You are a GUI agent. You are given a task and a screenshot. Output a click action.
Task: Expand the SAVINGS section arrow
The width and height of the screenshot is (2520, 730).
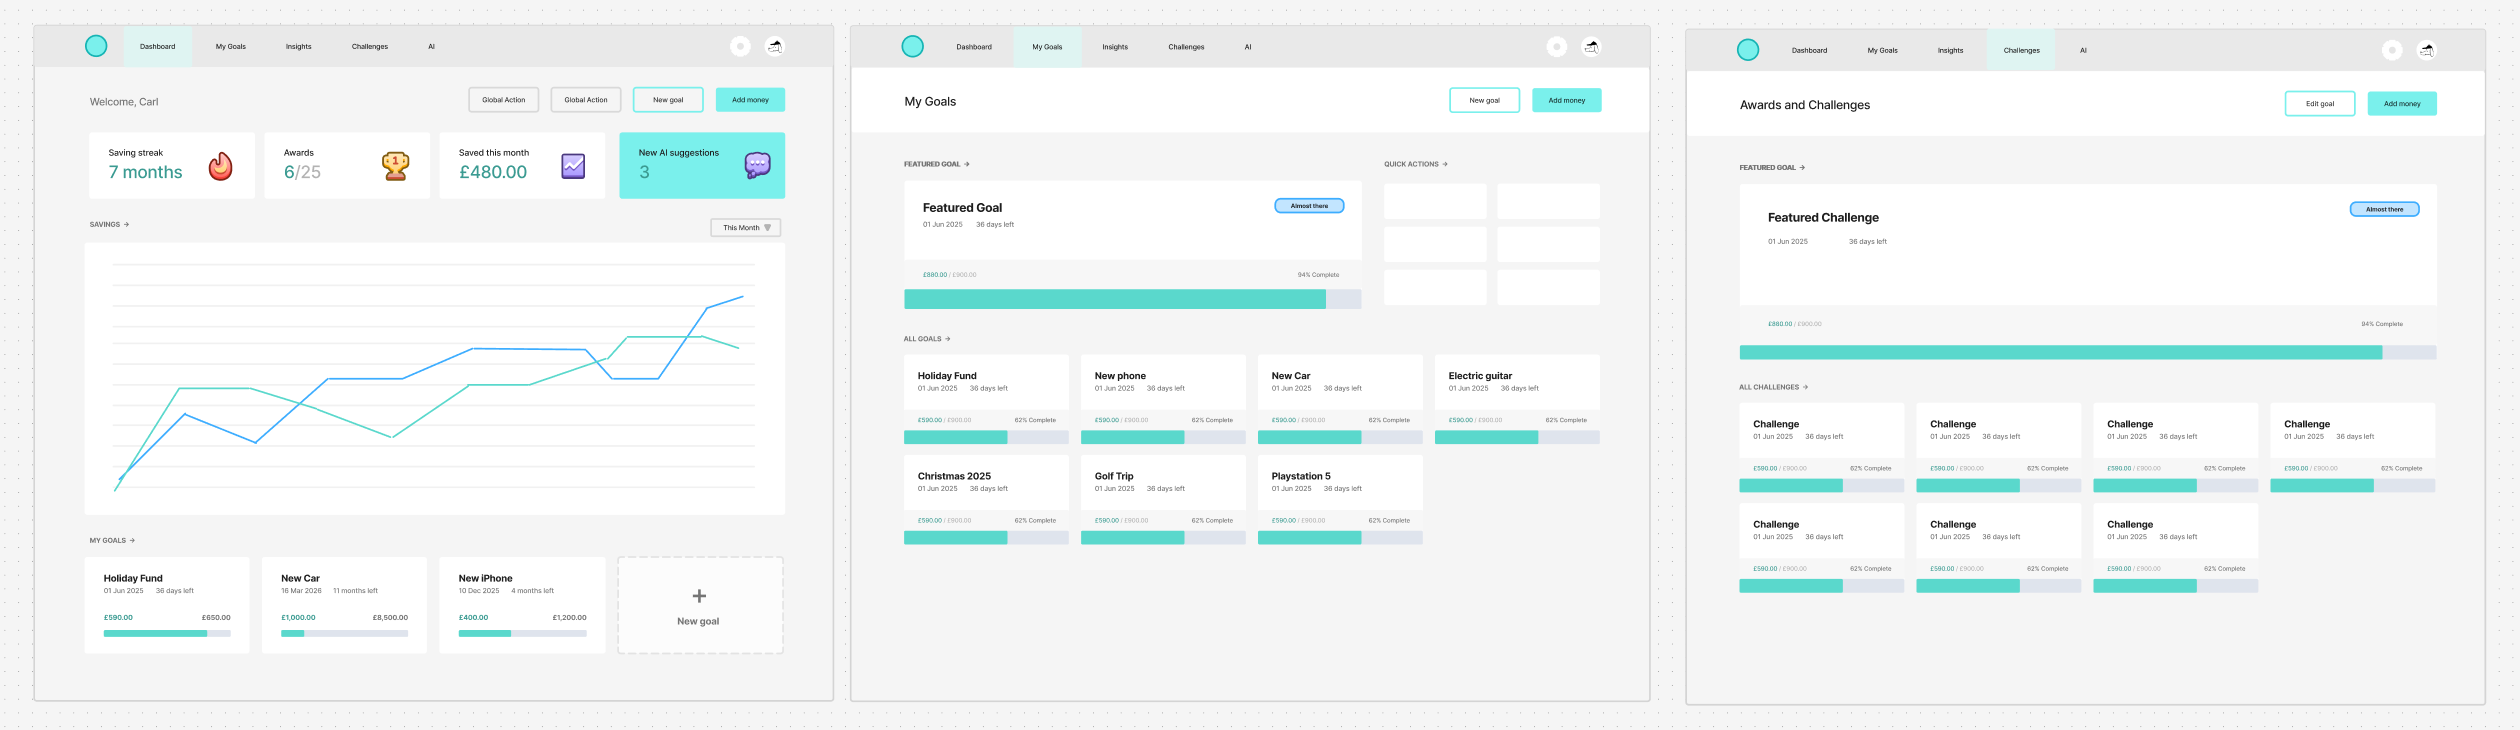click(x=126, y=225)
